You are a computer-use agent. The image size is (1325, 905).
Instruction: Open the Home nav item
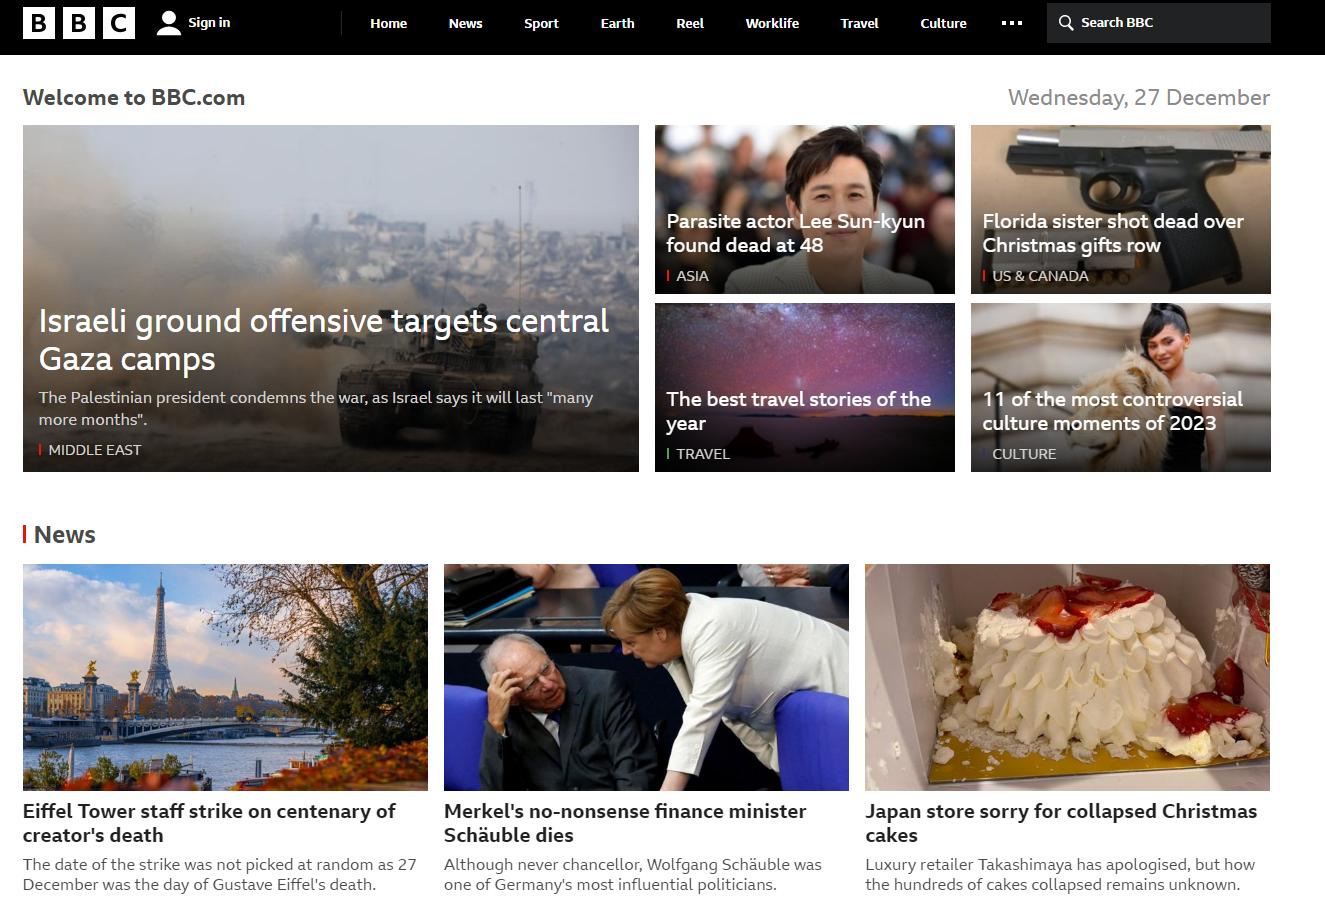click(x=388, y=23)
